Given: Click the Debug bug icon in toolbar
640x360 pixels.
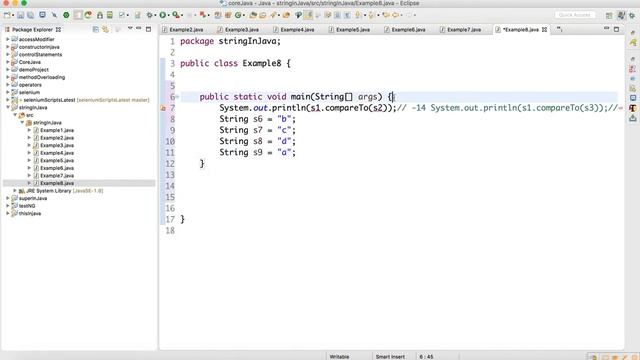Looking at the screenshot, I should pos(150,15).
